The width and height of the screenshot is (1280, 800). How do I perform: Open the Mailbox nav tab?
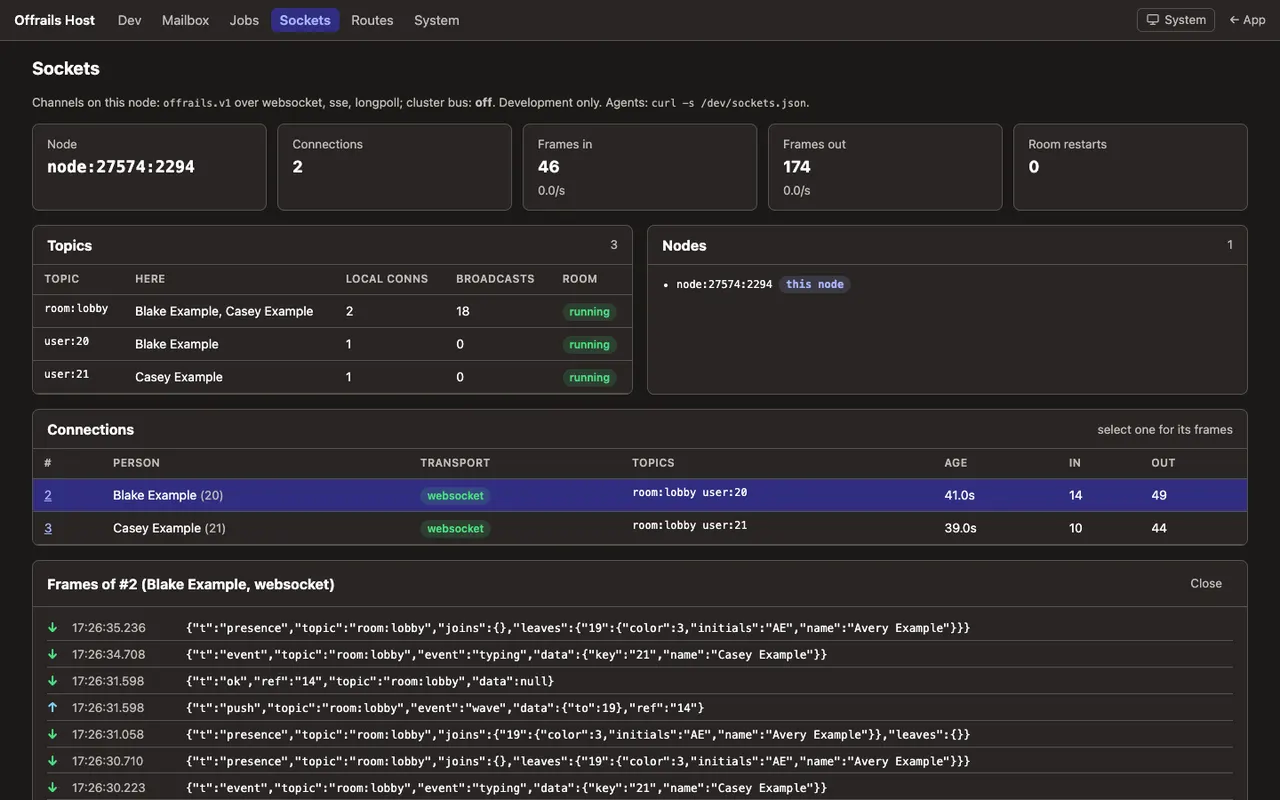click(185, 20)
